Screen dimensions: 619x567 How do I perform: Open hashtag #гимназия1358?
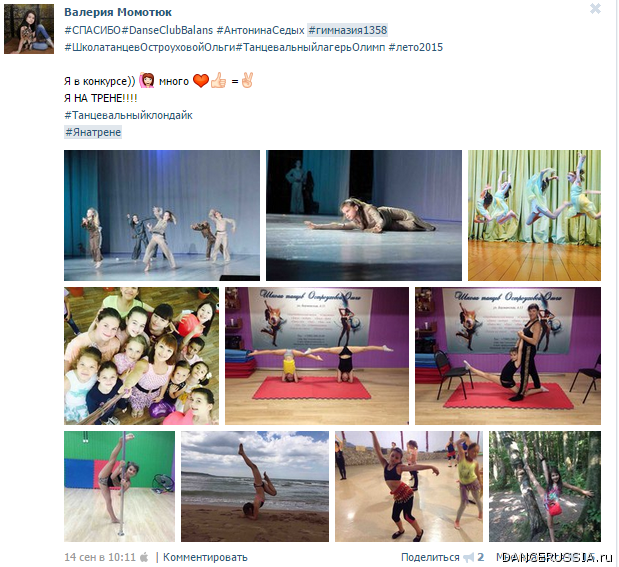point(347,30)
